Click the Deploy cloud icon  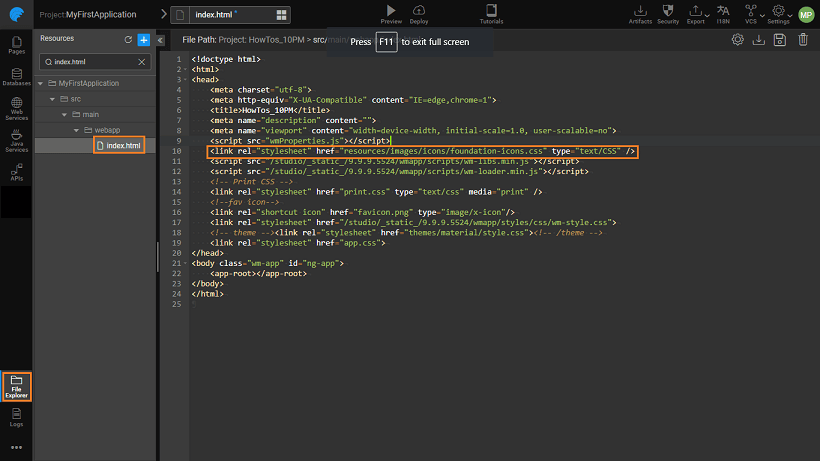pos(419,12)
